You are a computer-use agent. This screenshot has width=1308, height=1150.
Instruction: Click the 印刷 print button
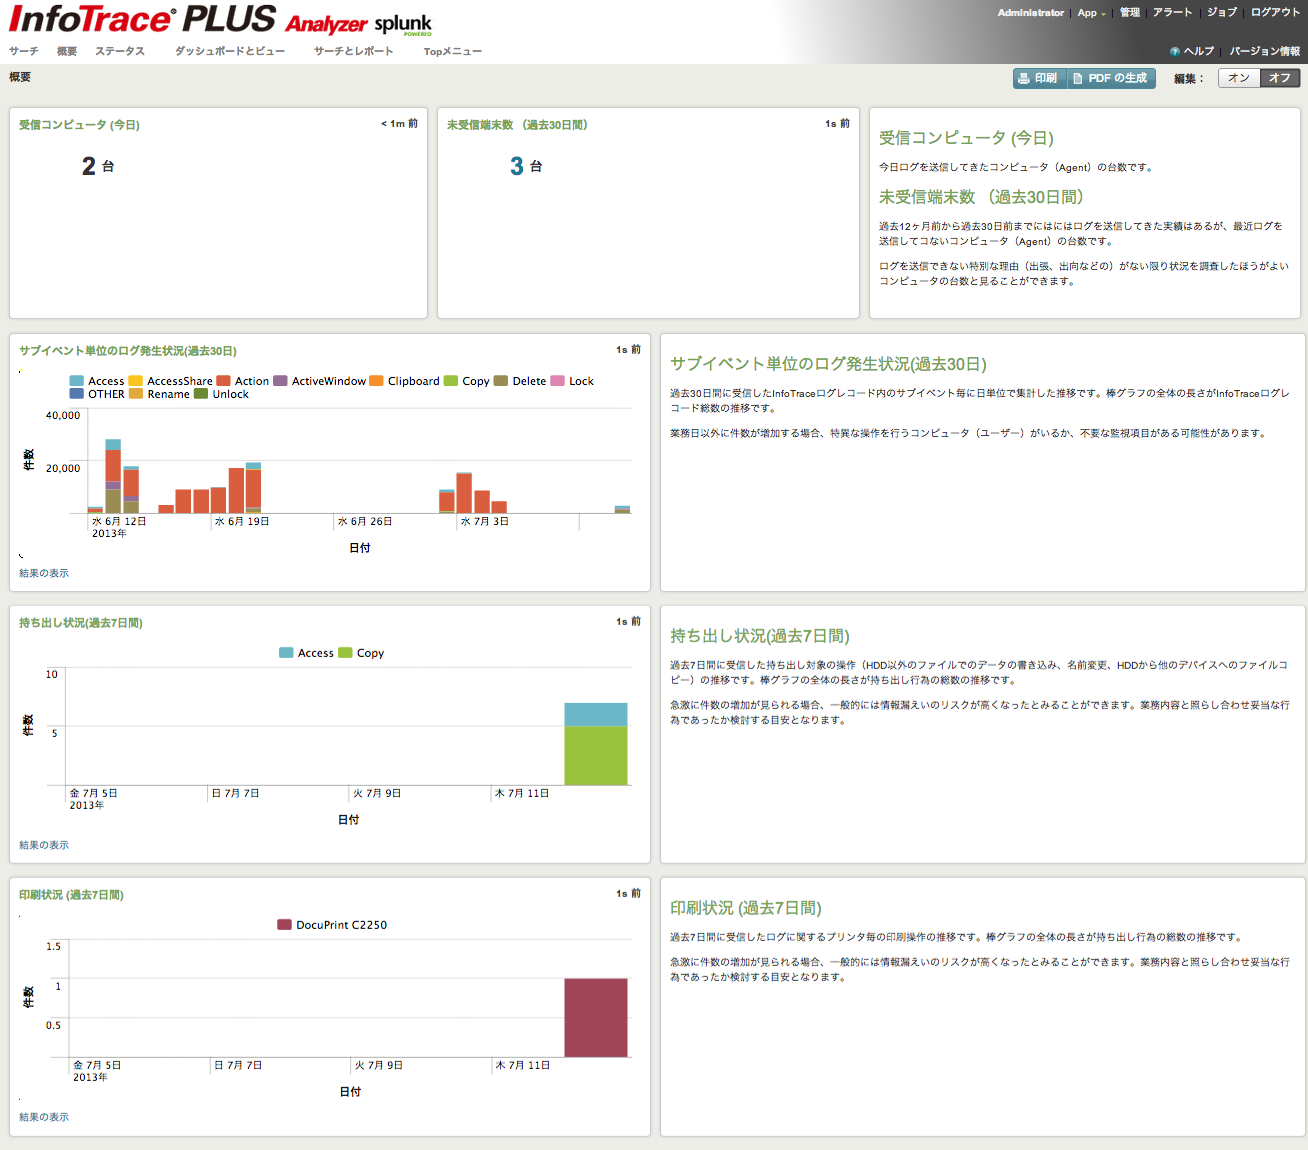[x=1038, y=78]
